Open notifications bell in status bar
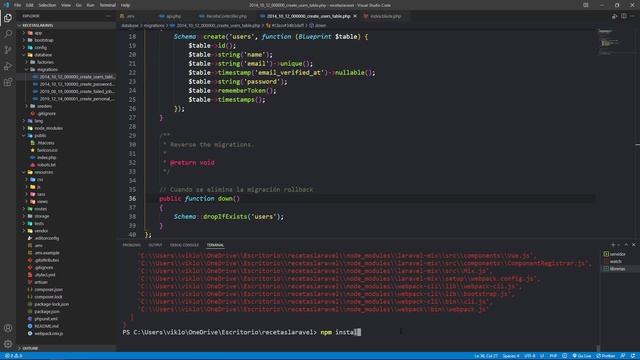This screenshot has width=640, height=360. coord(633,356)
